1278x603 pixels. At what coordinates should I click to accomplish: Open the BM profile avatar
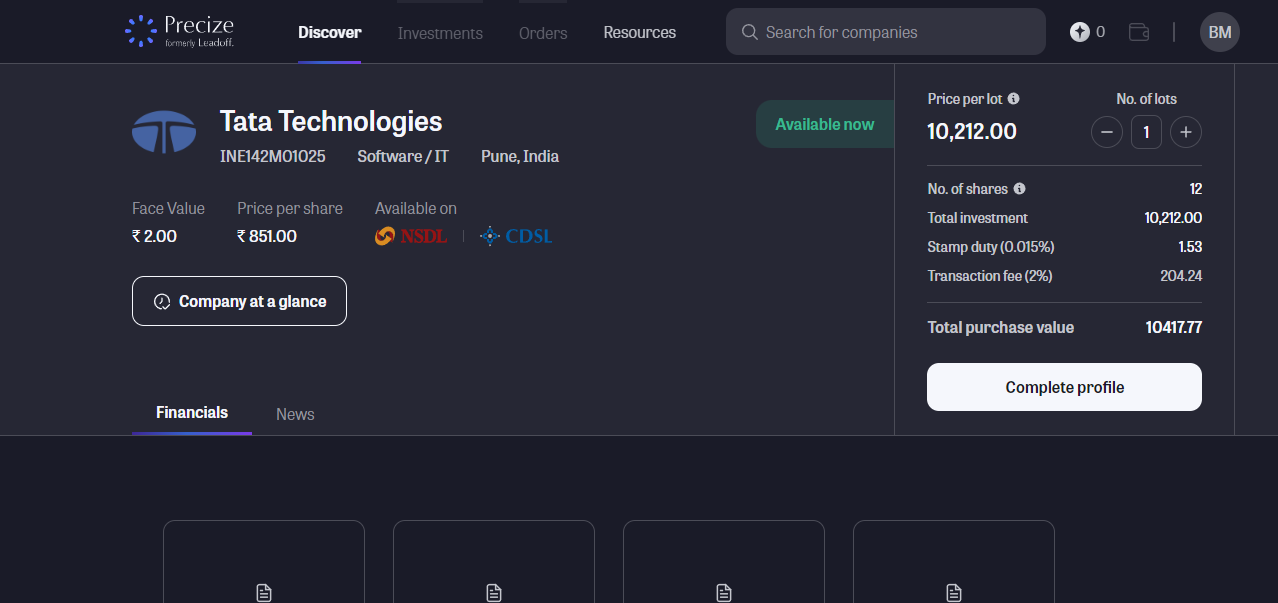click(1219, 32)
